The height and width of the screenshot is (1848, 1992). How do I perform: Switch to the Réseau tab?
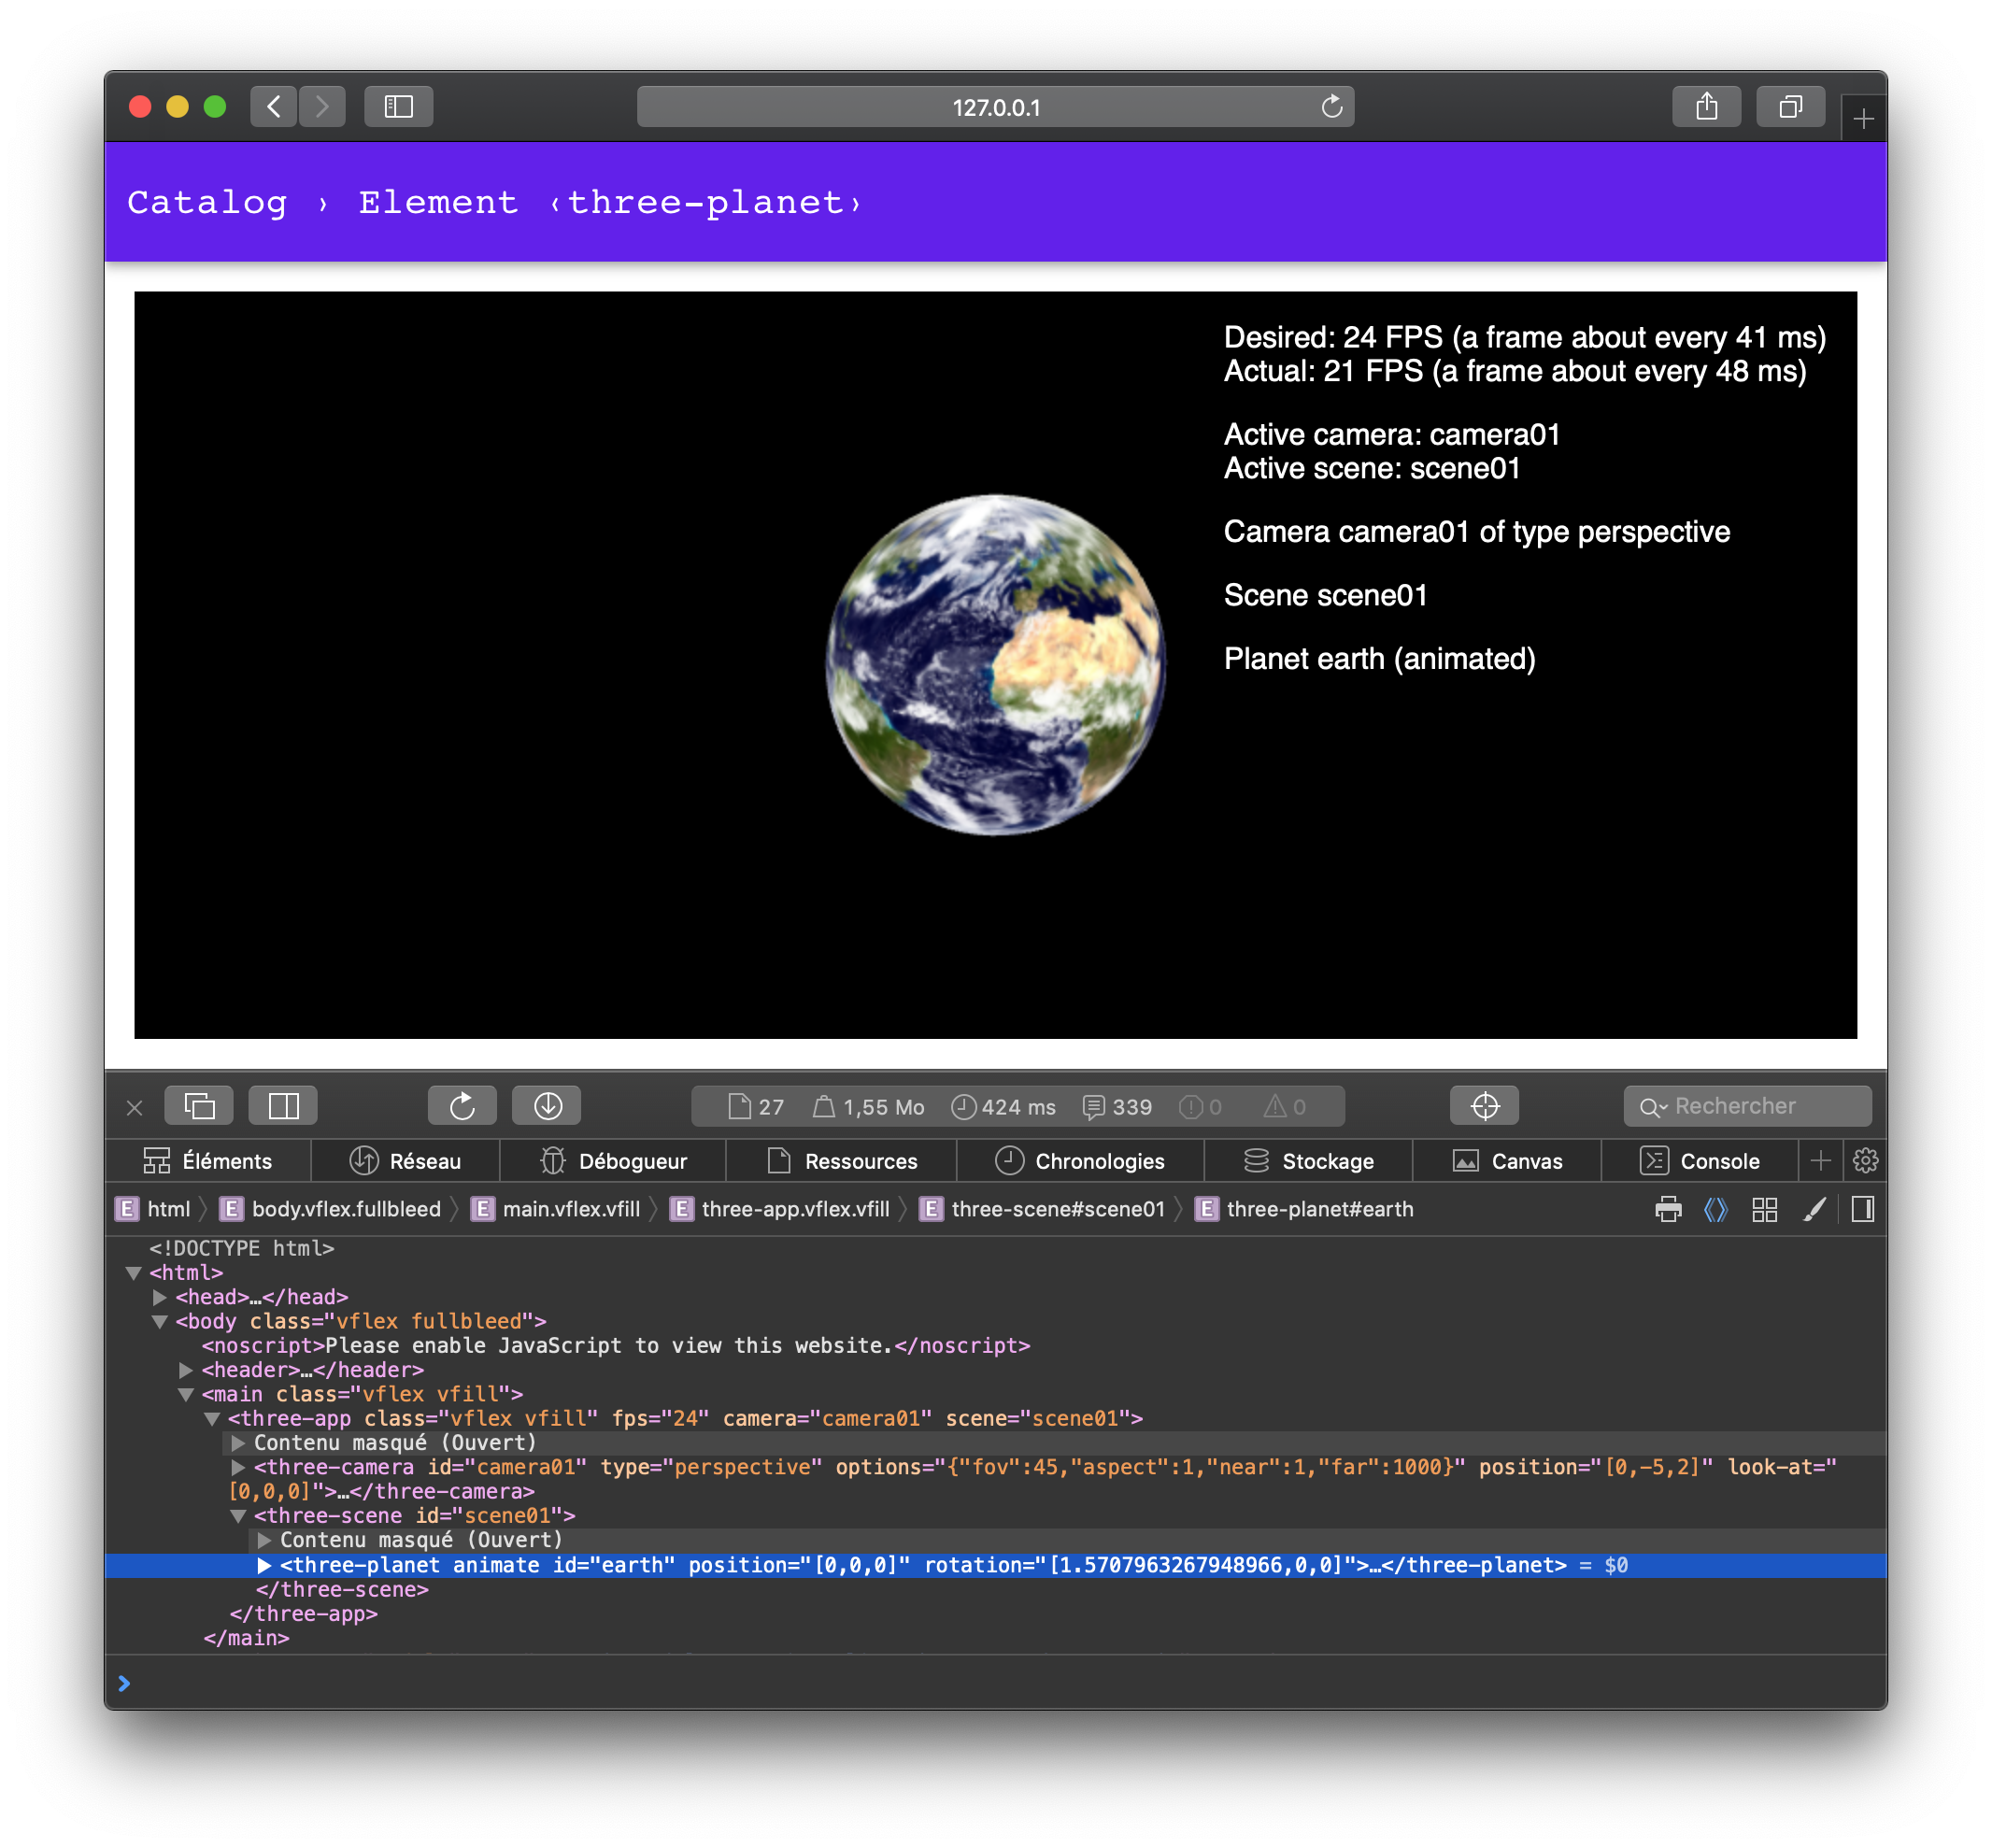[x=405, y=1161]
